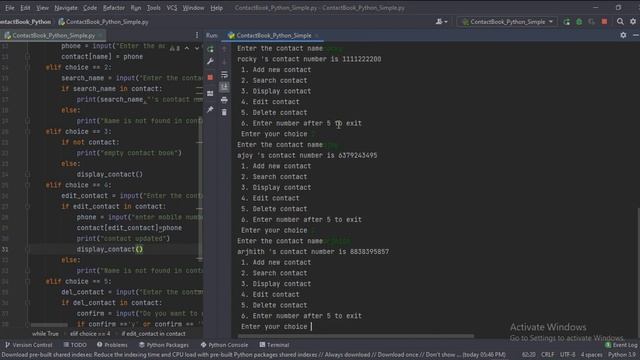Viewport: 640px width, 360px height.
Task: Print the console output
Action: coord(224,100)
